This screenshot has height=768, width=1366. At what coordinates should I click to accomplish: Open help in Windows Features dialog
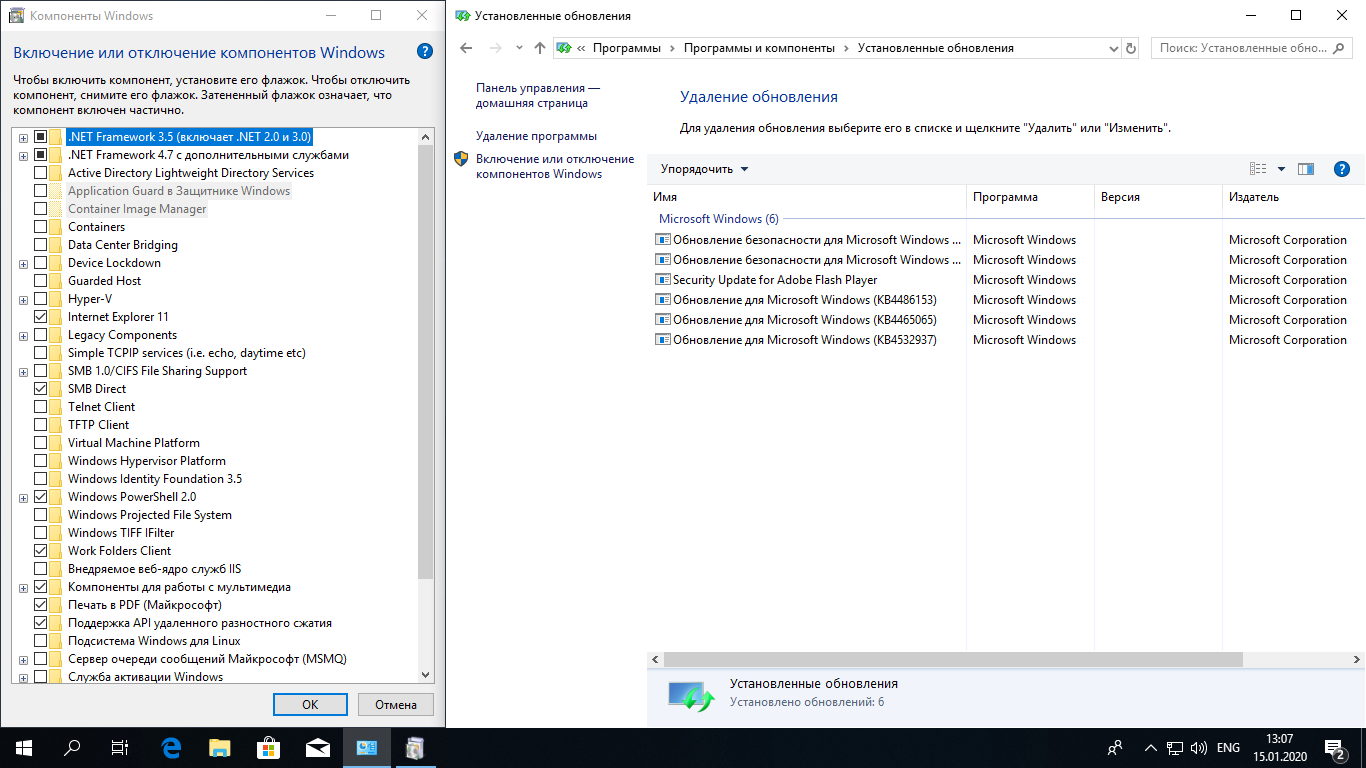click(x=424, y=52)
